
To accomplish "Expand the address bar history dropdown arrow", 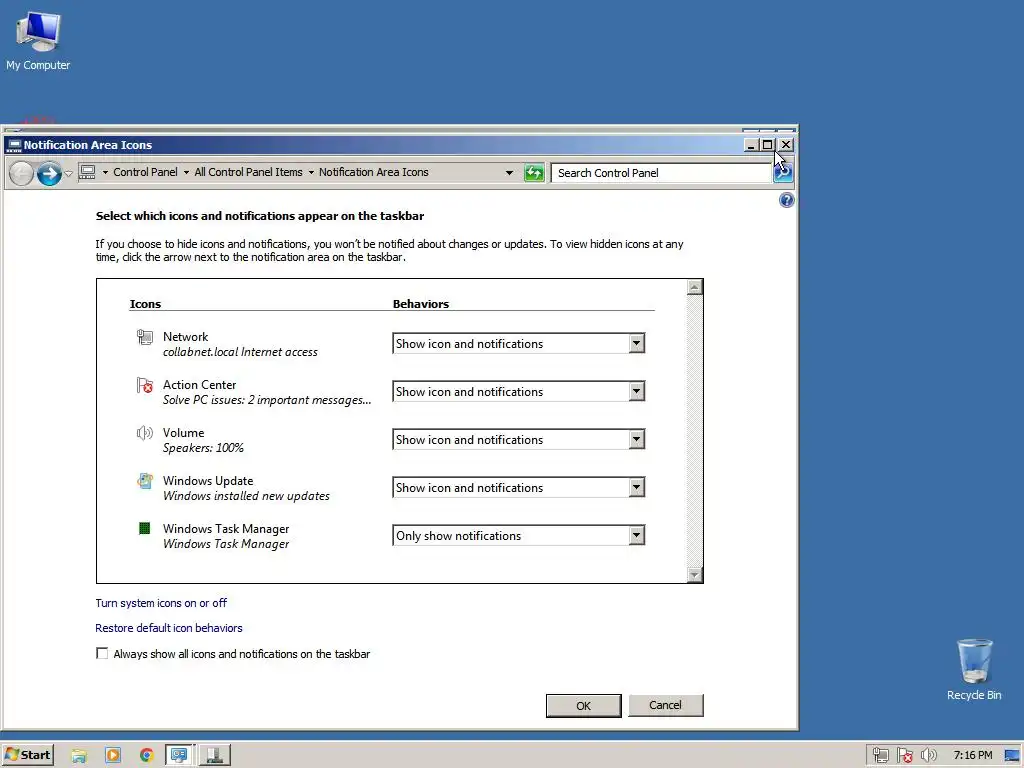I will click(509, 173).
